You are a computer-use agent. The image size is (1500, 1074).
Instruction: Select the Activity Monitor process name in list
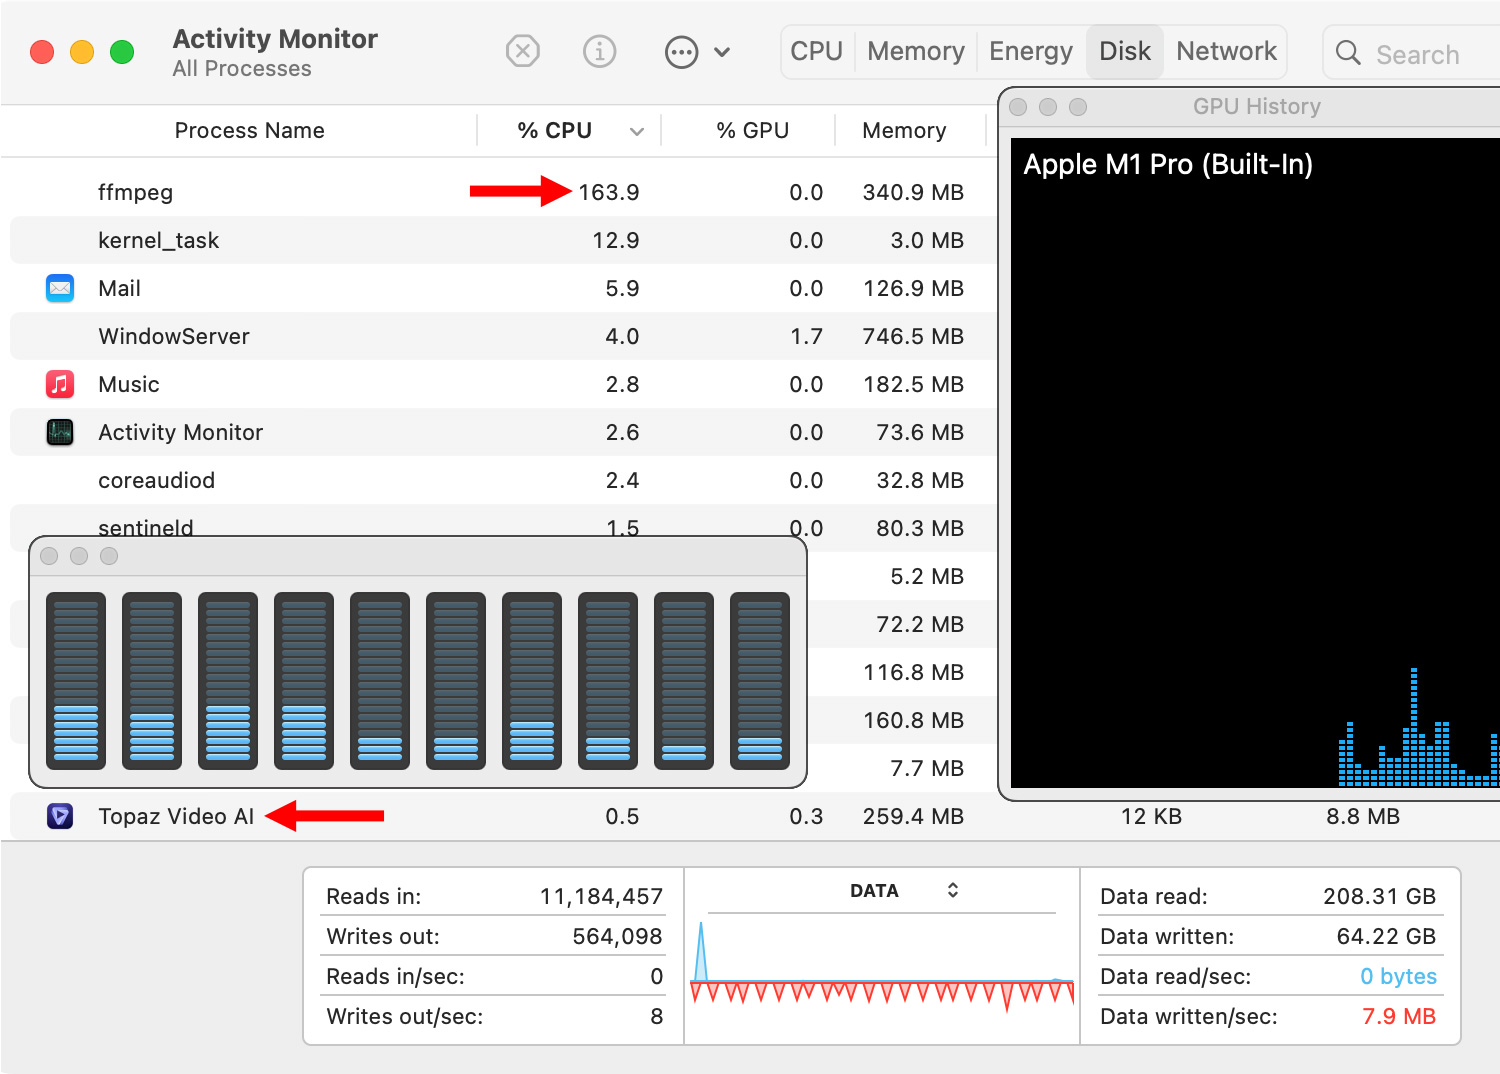(181, 432)
